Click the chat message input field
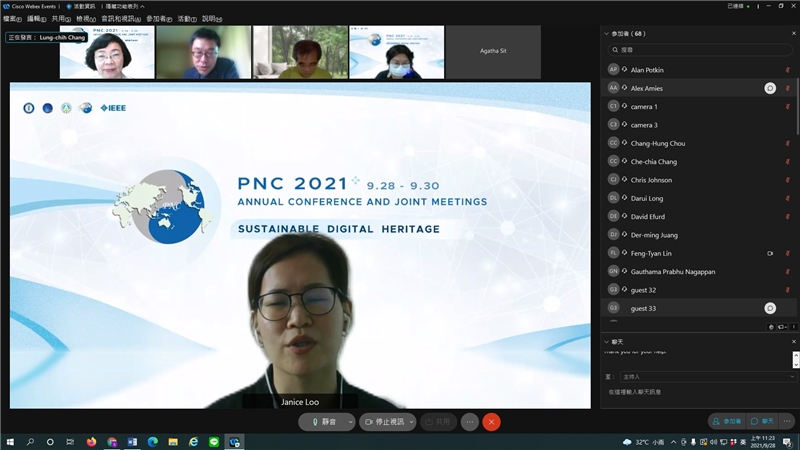The width and height of the screenshot is (800, 450). point(699,392)
